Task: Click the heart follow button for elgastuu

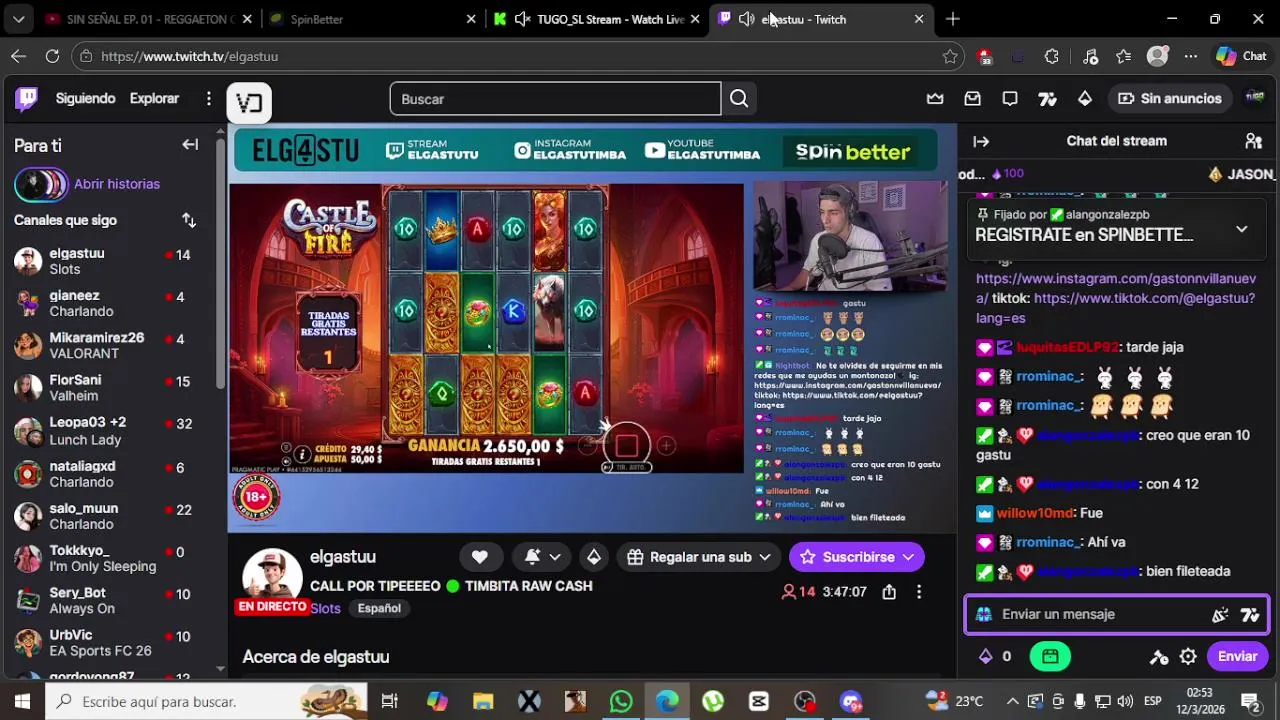Action: coord(480,557)
